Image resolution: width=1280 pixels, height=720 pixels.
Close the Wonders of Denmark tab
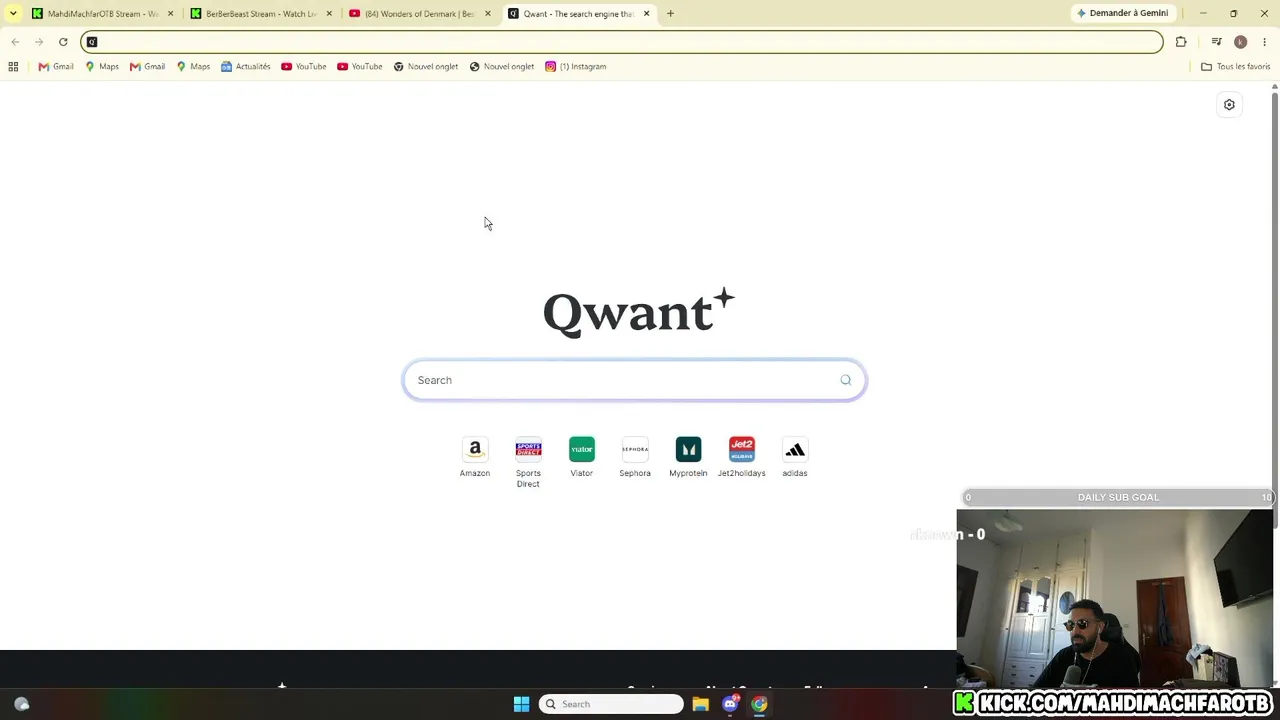tap(488, 14)
